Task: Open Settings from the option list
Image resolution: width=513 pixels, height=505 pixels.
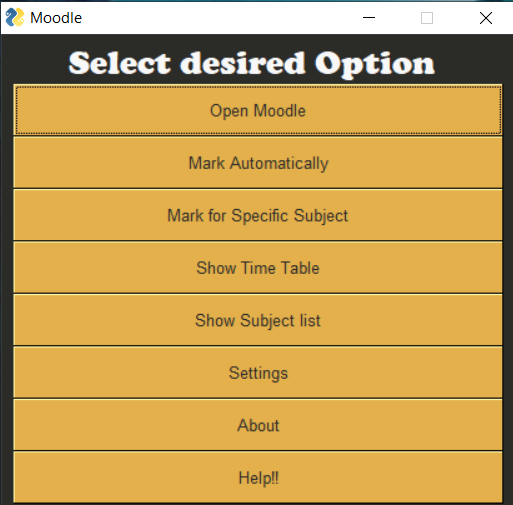Action: coord(258,372)
